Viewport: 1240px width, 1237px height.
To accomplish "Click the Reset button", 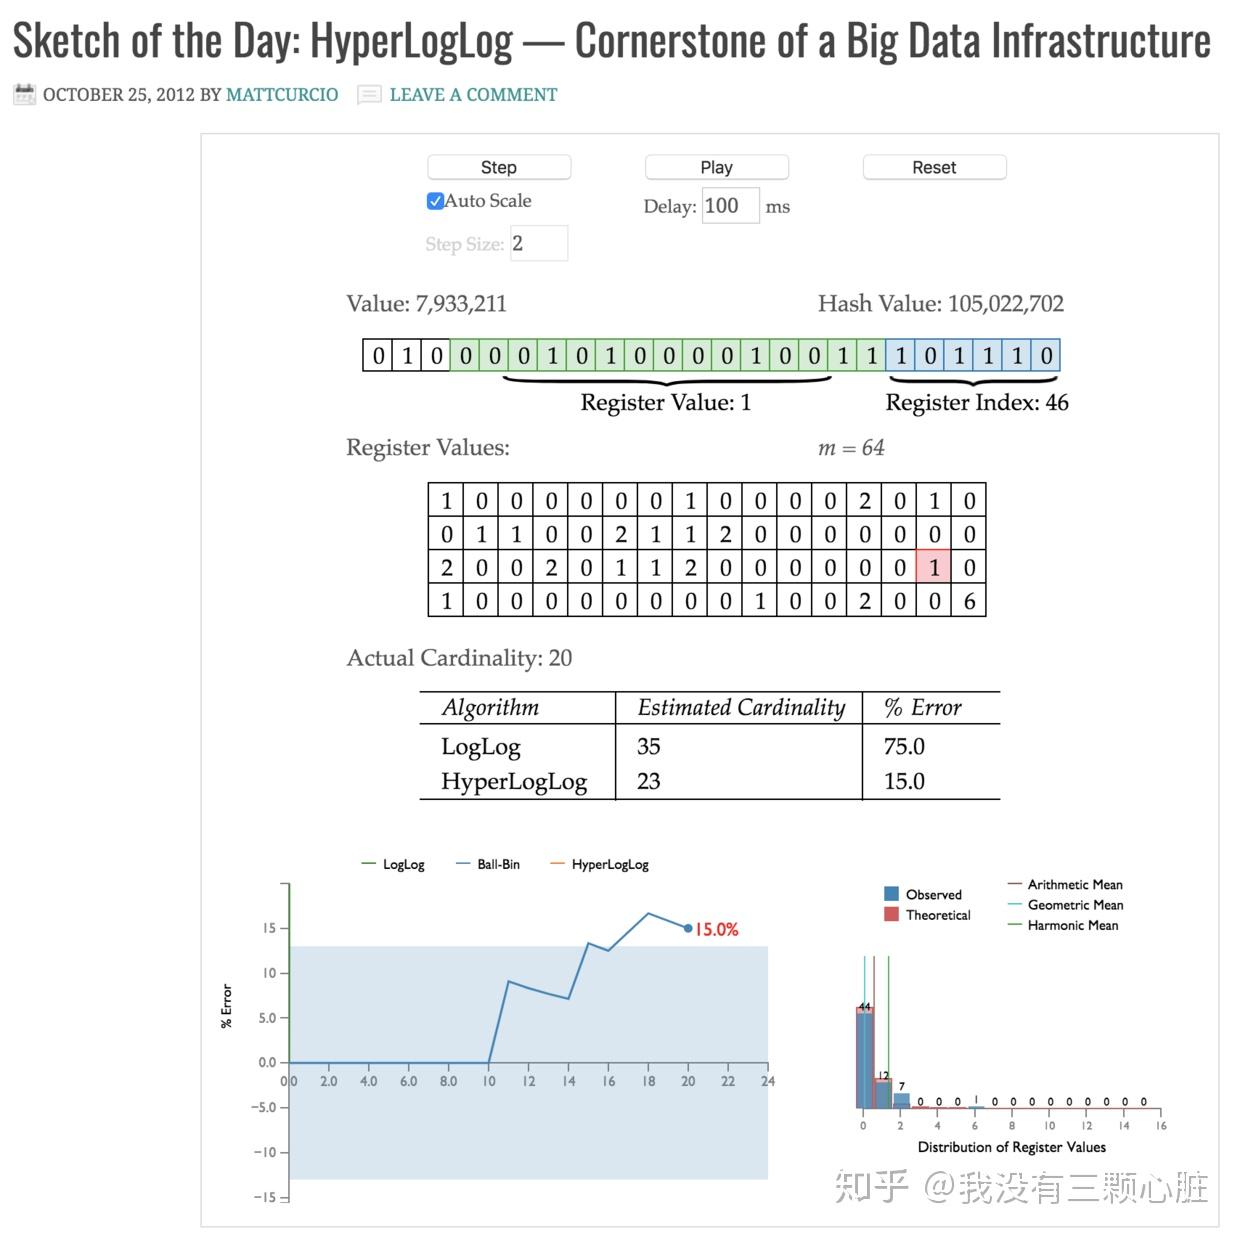I will pyautogui.click(x=934, y=167).
